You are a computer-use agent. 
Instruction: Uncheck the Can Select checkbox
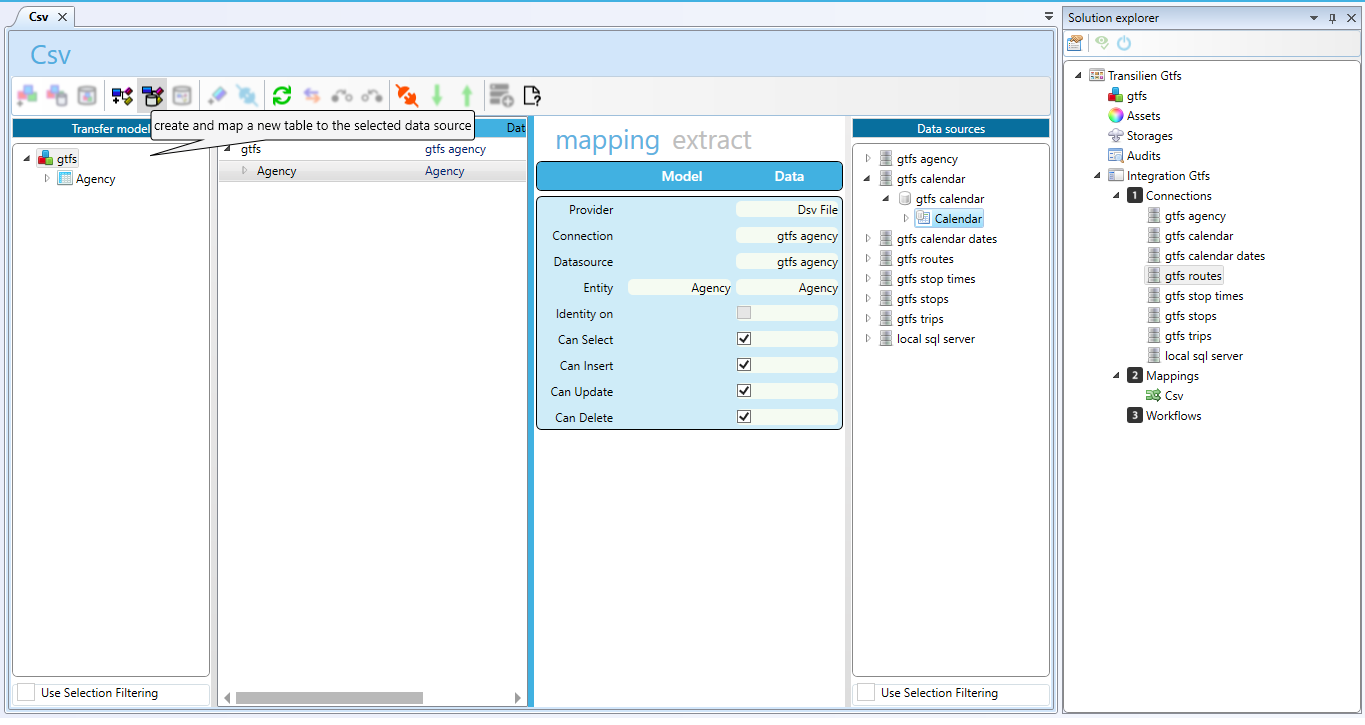tap(744, 339)
